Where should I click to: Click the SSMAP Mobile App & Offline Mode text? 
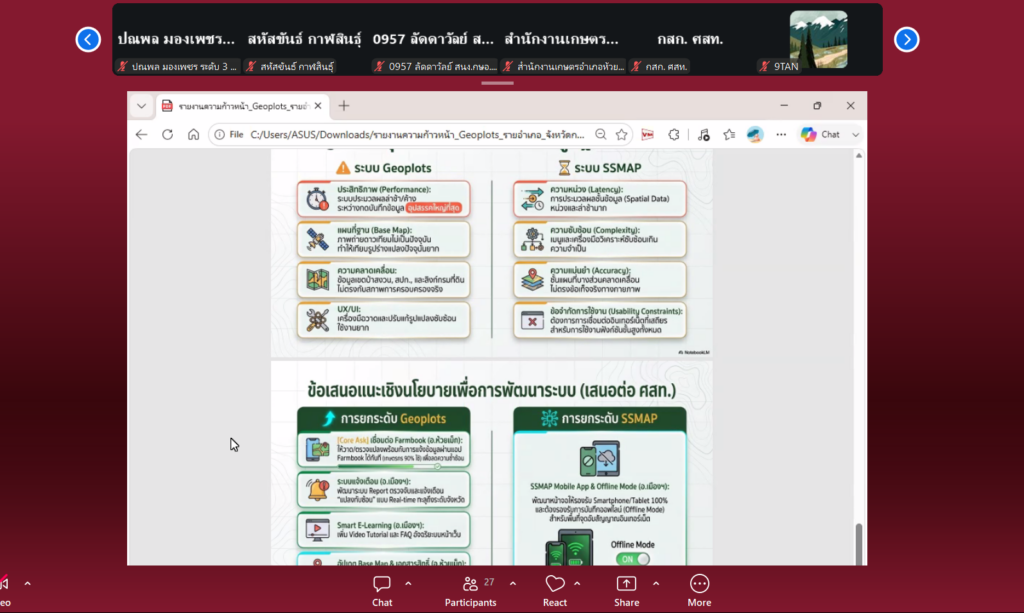(x=600, y=486)
